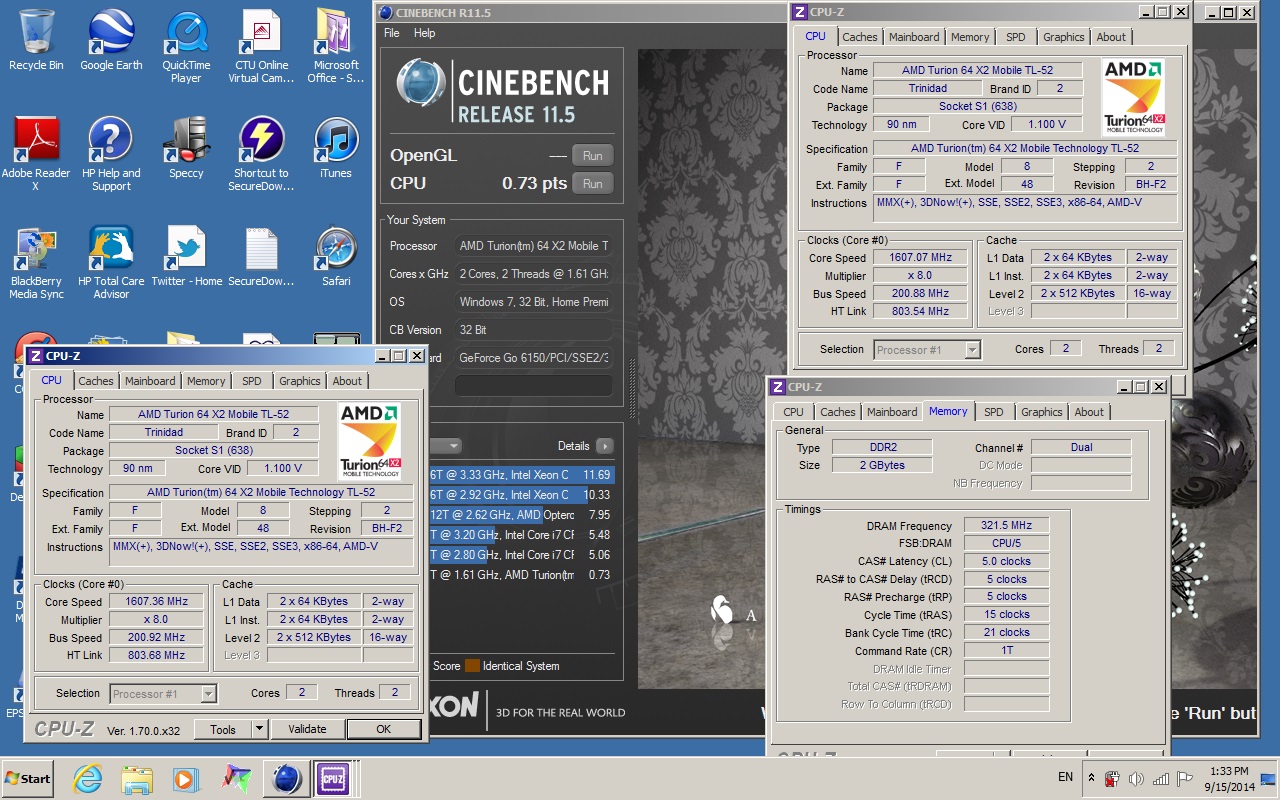Viewport: 1280px width, 800px height.
Task: Click the network signal tray icon
Action: pos(1161,778)
